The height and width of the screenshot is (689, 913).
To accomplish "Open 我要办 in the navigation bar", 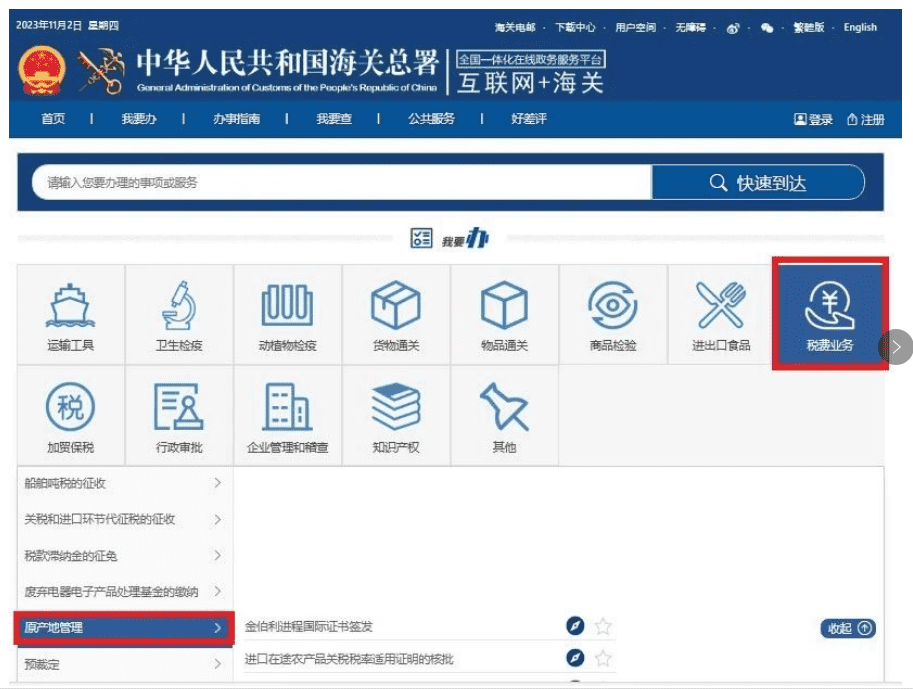I will [x=139, y=119].
